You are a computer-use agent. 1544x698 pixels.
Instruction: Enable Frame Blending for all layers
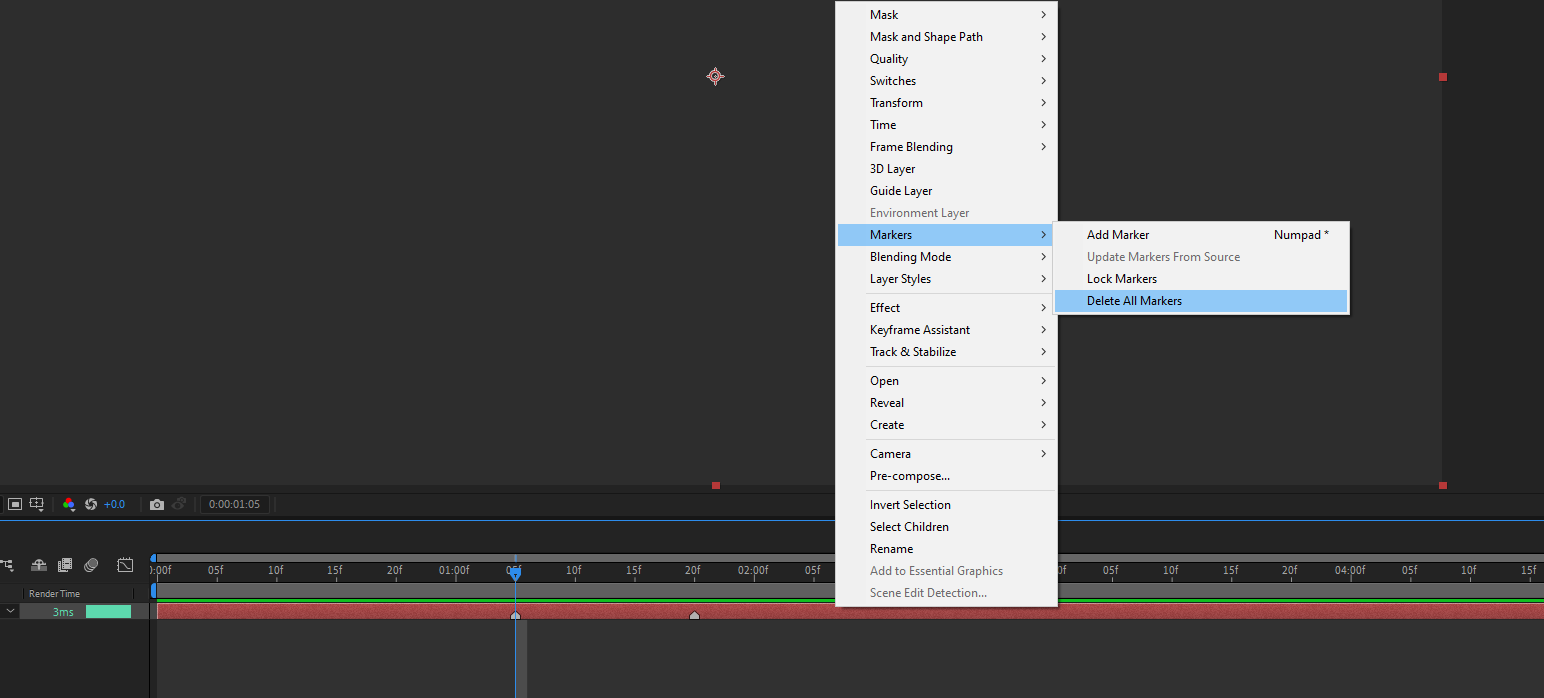64,565
